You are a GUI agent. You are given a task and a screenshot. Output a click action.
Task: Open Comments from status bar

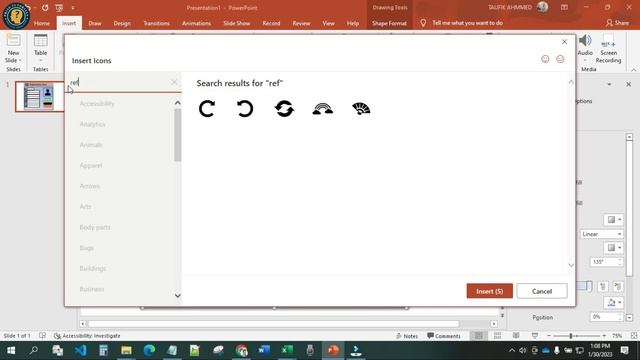(x=444, y=336)
